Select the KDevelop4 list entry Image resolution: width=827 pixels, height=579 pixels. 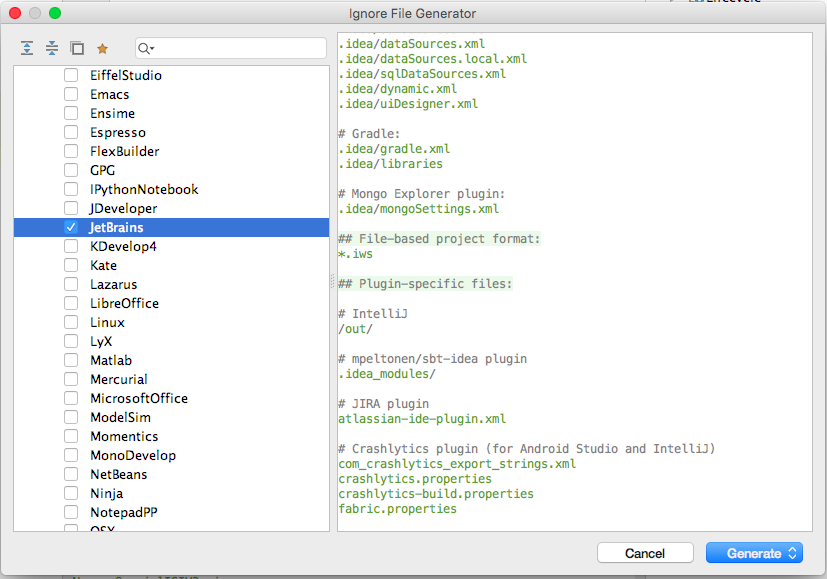[x=123, y=247]
